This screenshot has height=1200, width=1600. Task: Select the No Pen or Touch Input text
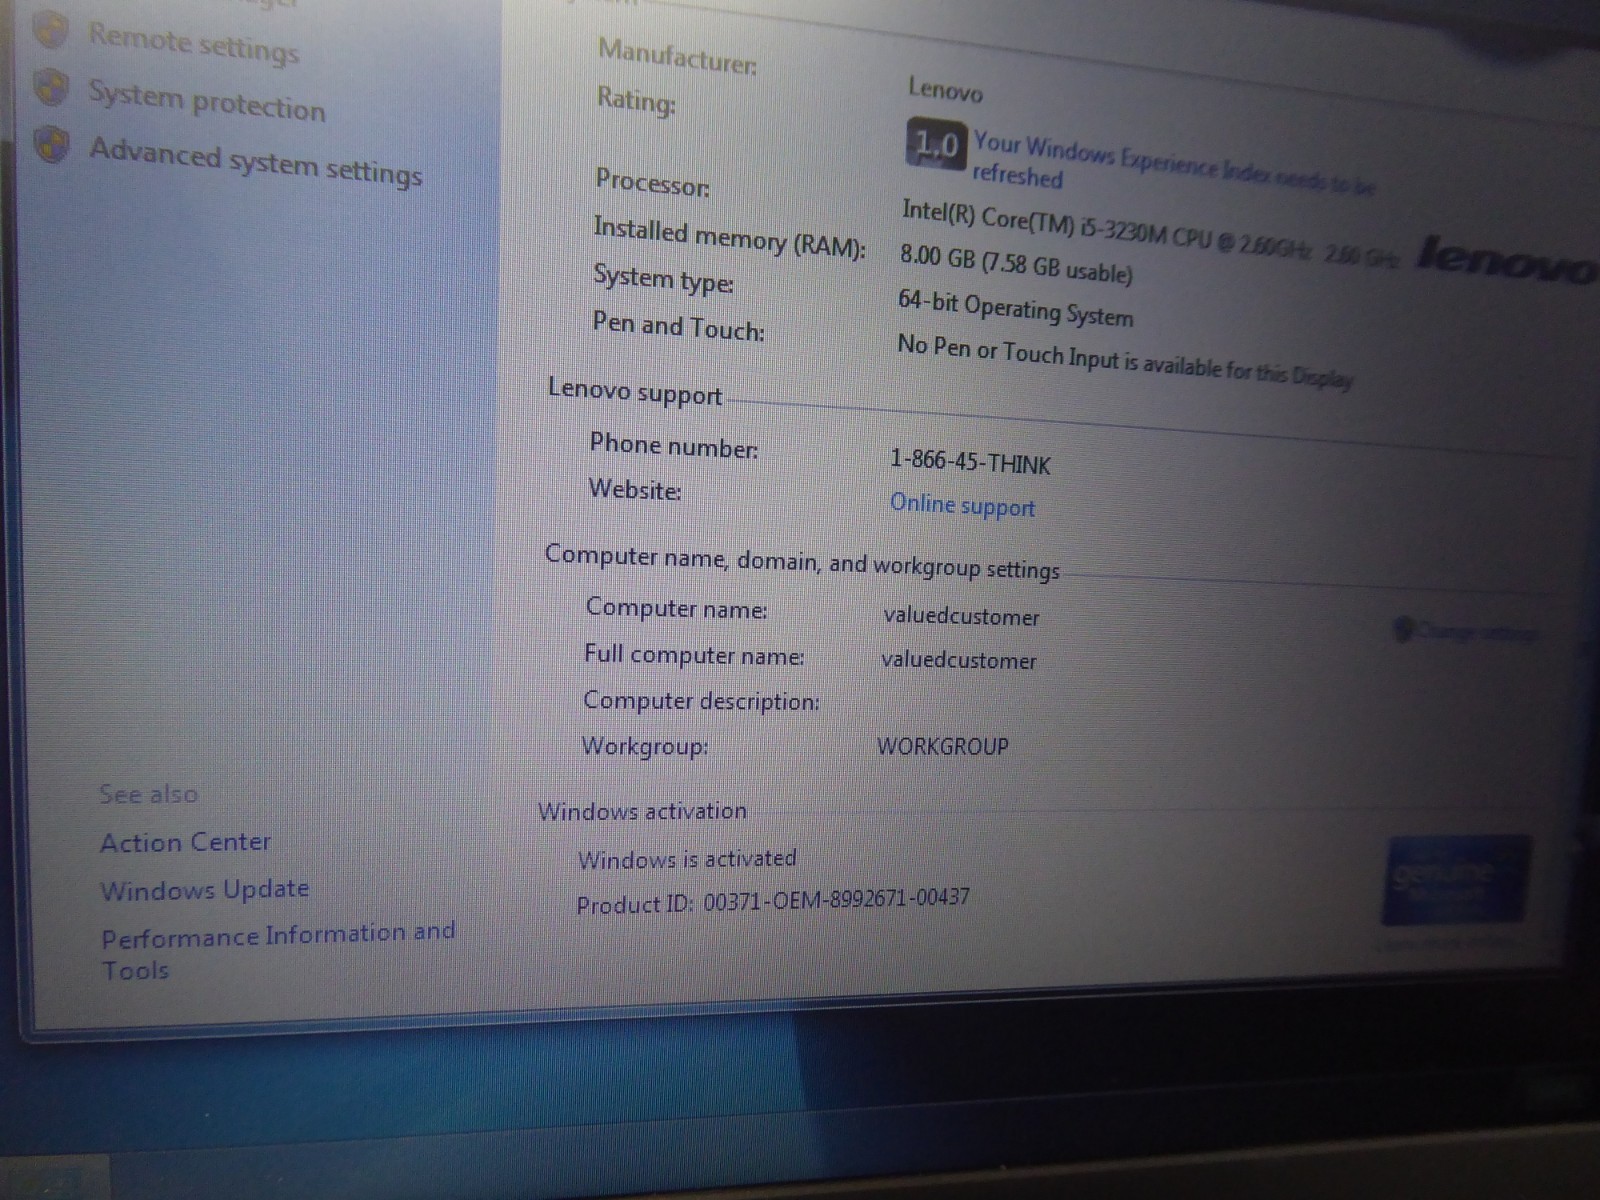pyautogui.click(x=1125, y=361)
